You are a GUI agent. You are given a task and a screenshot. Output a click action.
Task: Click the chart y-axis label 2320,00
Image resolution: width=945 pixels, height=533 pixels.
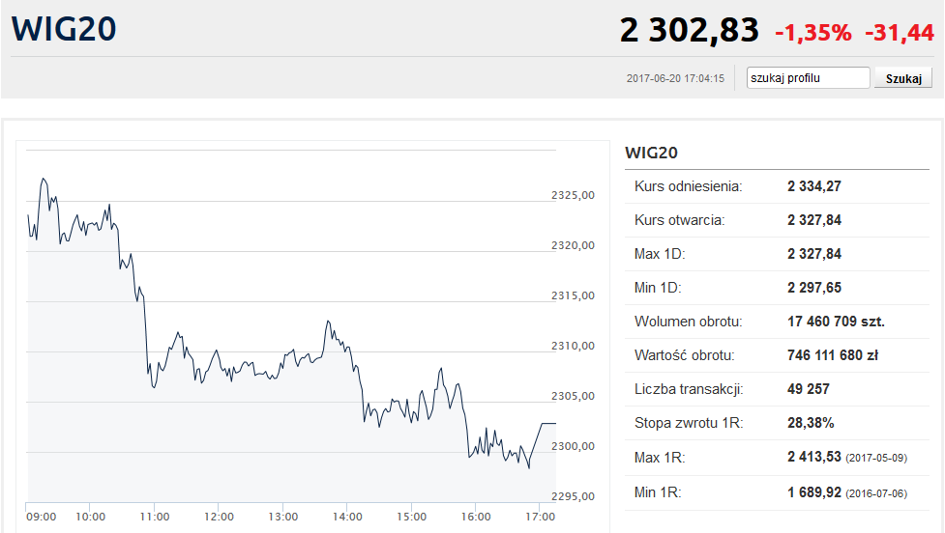click(x=573, y=245)
